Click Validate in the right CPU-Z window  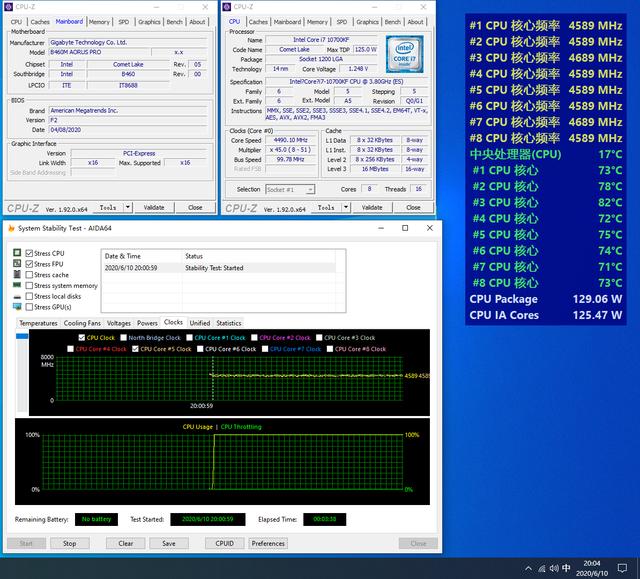pyautogui.click(x=372, y=207)
